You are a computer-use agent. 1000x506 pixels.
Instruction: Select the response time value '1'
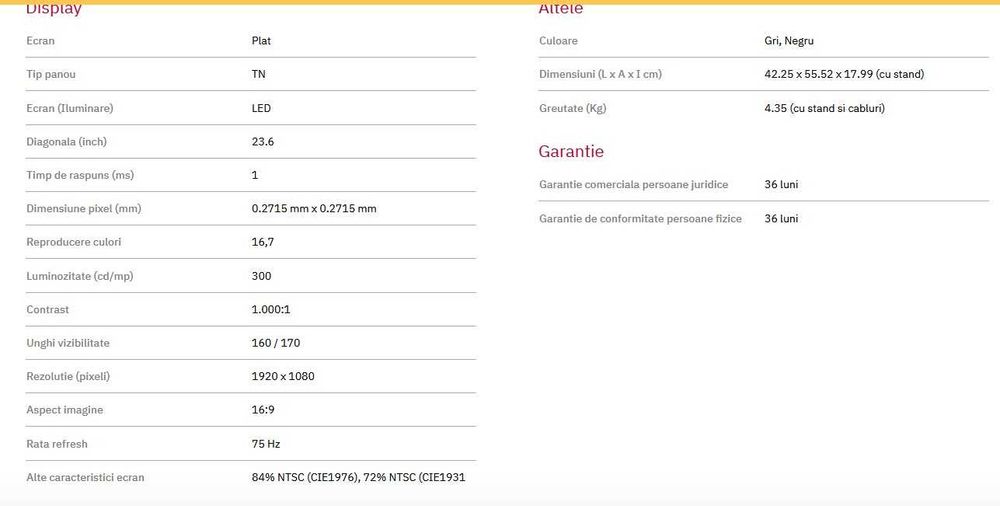click(254, 175)
